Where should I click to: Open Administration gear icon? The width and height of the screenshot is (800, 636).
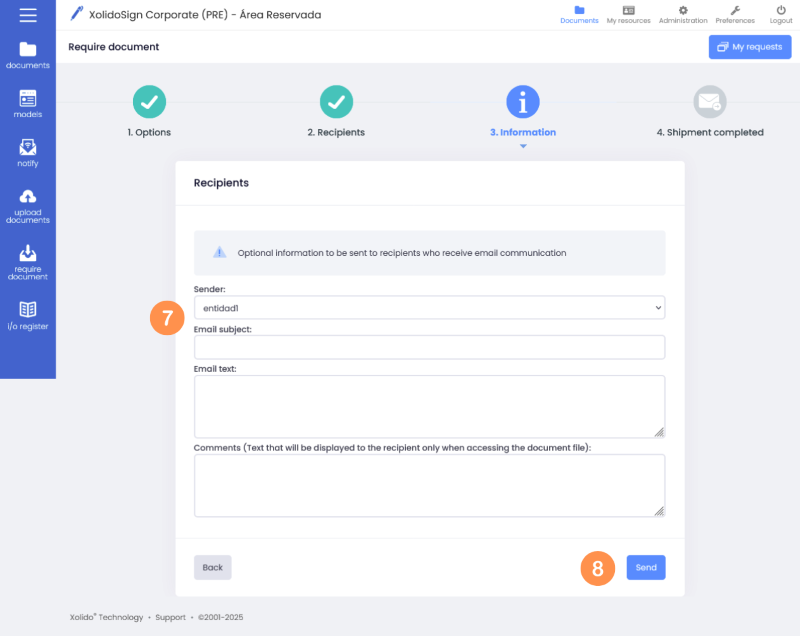point(683,10)
